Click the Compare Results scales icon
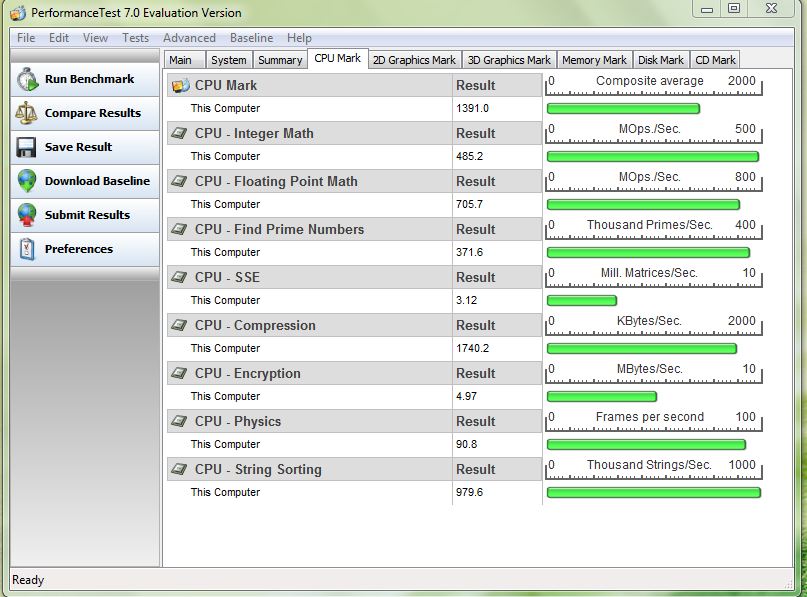807x597 pixels. click(26, 113)
